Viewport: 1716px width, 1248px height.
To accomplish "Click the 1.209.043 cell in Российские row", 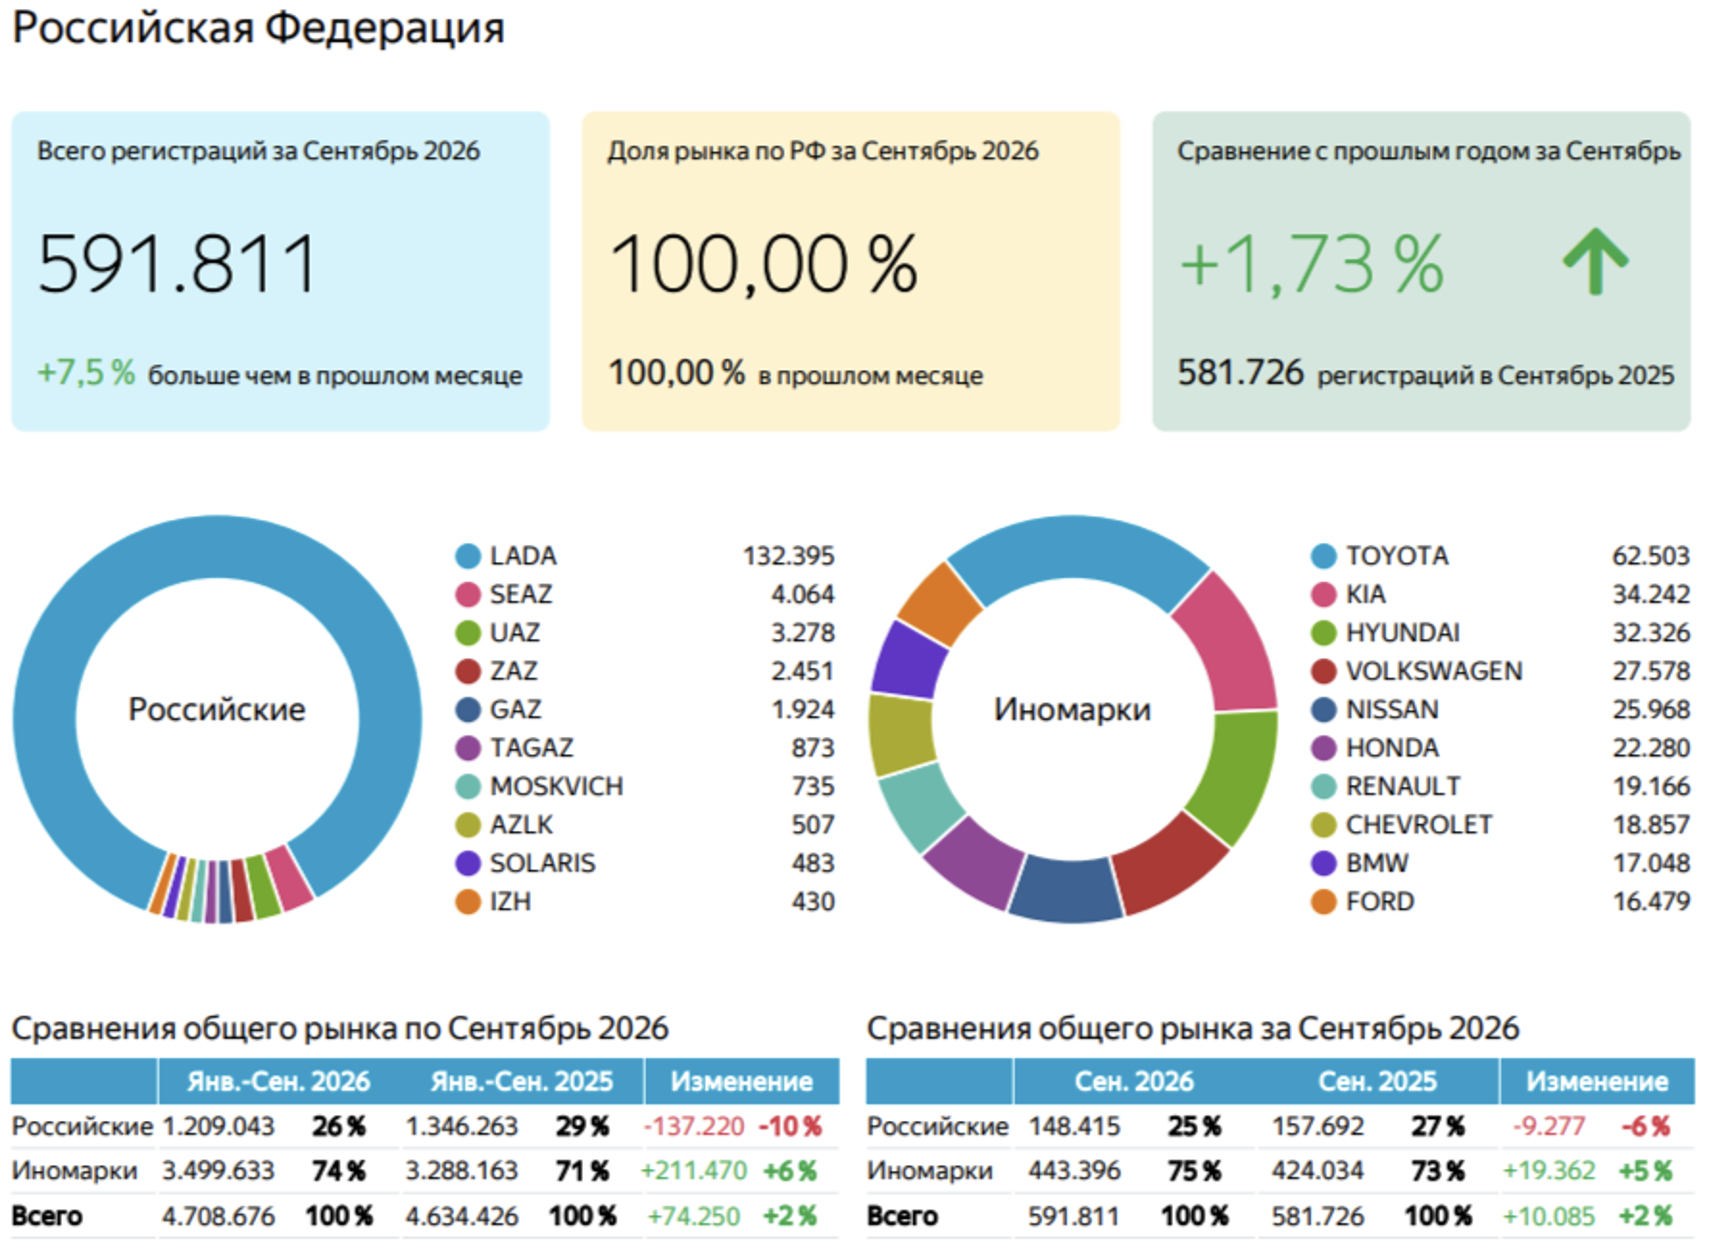I will 218,1127.
